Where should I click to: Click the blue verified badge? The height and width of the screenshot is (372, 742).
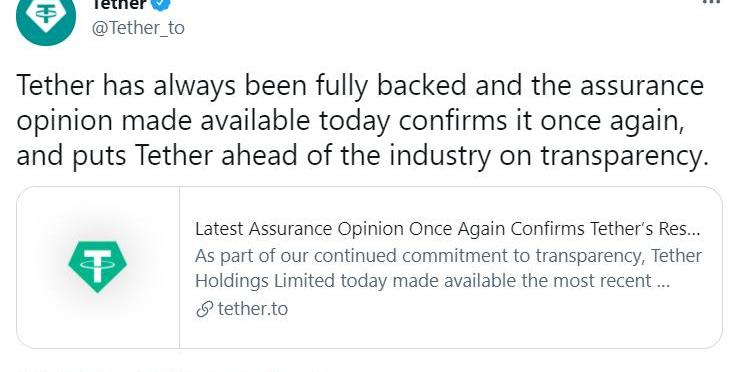pyautogui.click(x=161, y=5)
